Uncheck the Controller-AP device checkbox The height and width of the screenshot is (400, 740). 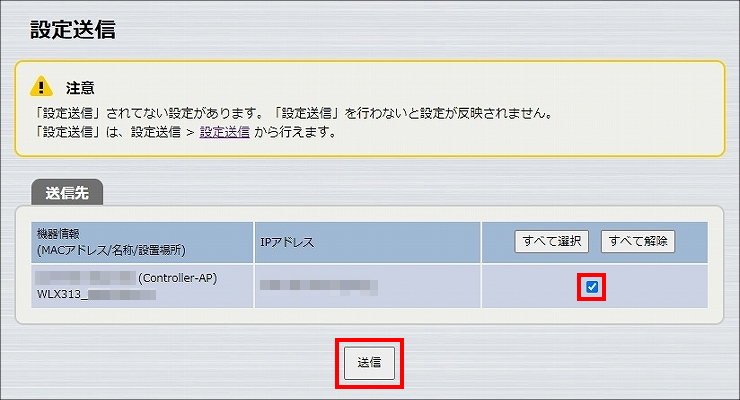[x=592, y=287]
